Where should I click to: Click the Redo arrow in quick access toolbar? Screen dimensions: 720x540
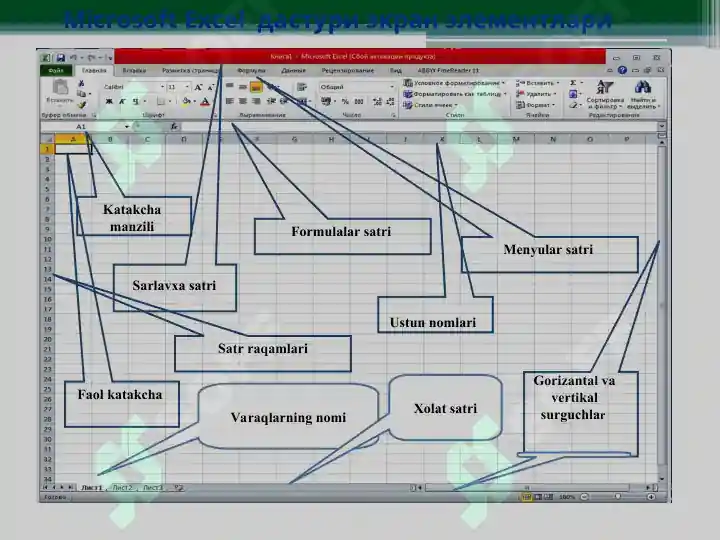91,58
